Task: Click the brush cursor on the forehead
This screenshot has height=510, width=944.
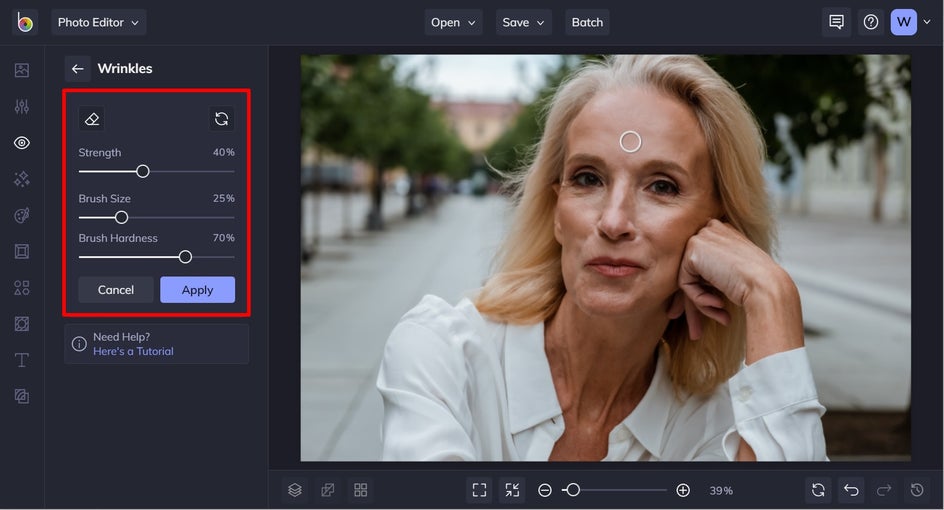Action: coord(630,141)
